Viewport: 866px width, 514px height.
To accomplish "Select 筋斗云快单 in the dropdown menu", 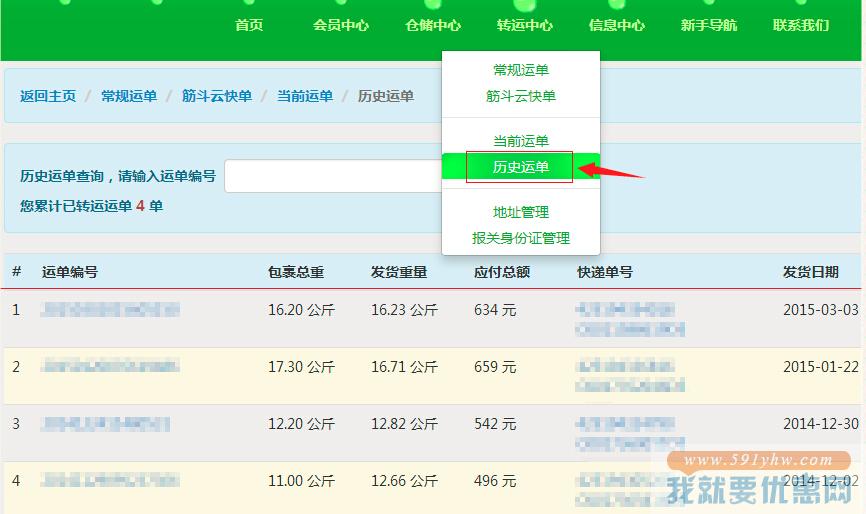I will tap(521, 96).
